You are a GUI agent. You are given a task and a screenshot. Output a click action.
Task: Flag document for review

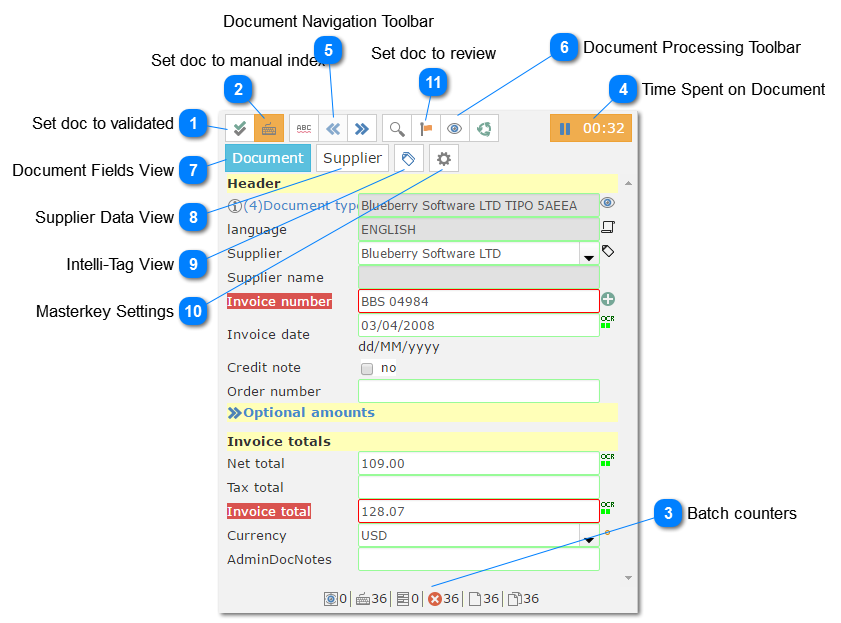click(x=426, y=128)
